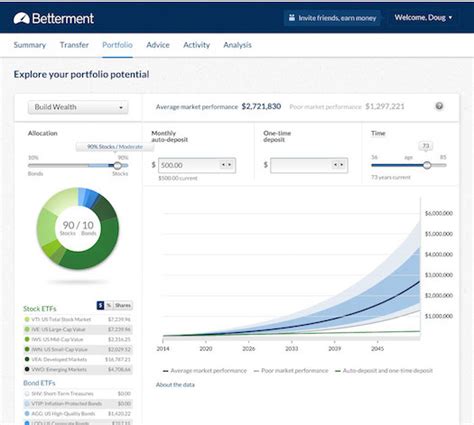474x425 pixels.
Task: Click the IWN US Small-Cap Value row label
Action: pyautogui.click(x=59, y=349)
